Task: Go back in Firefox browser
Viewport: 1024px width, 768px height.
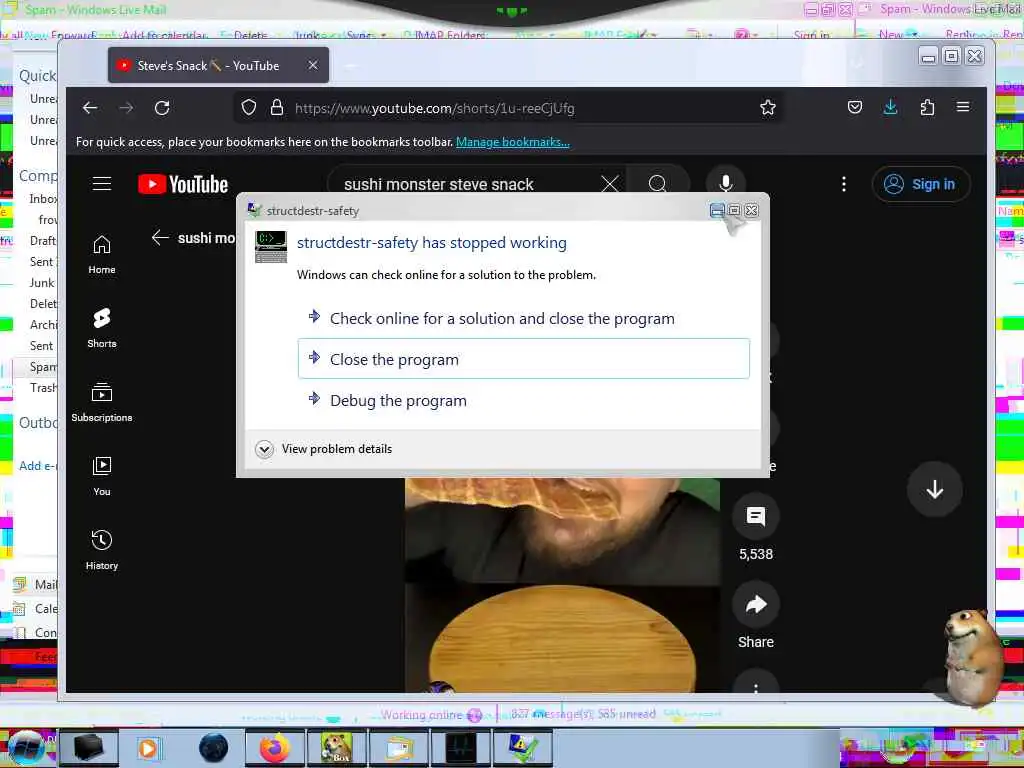Action: click(90, 108)
